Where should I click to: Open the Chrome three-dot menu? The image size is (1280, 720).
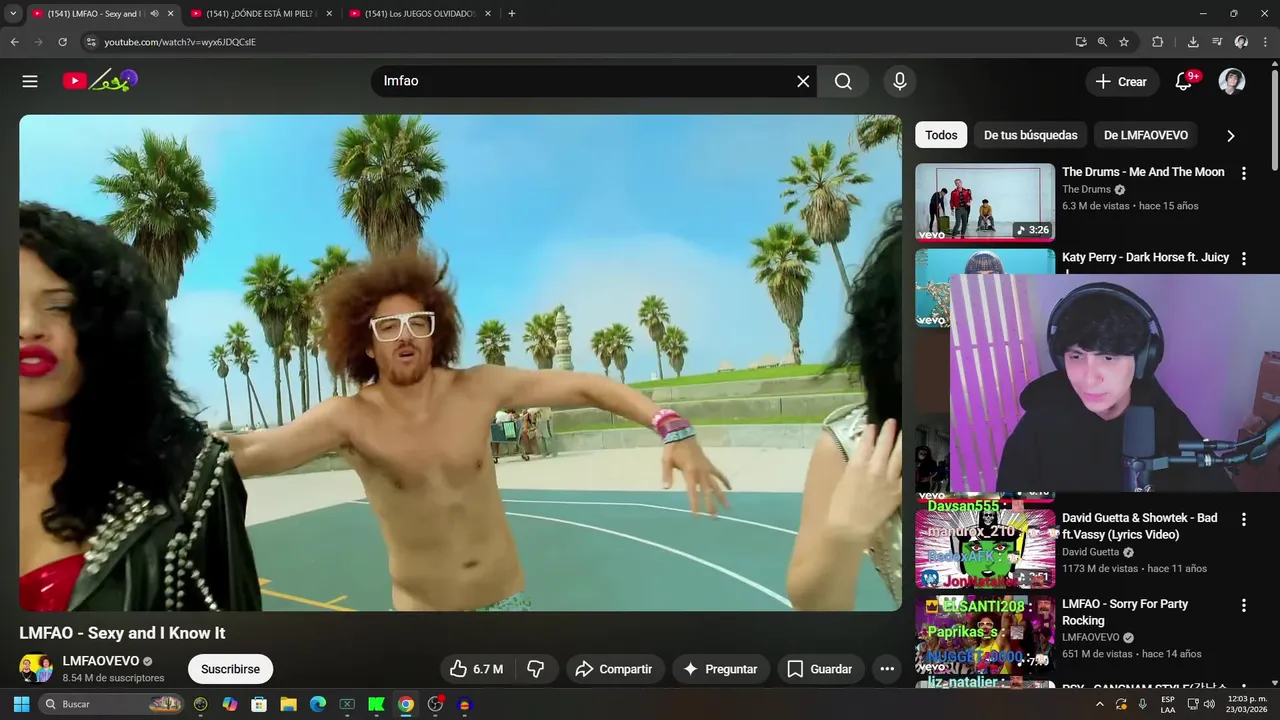click(x=1265, y=42)
